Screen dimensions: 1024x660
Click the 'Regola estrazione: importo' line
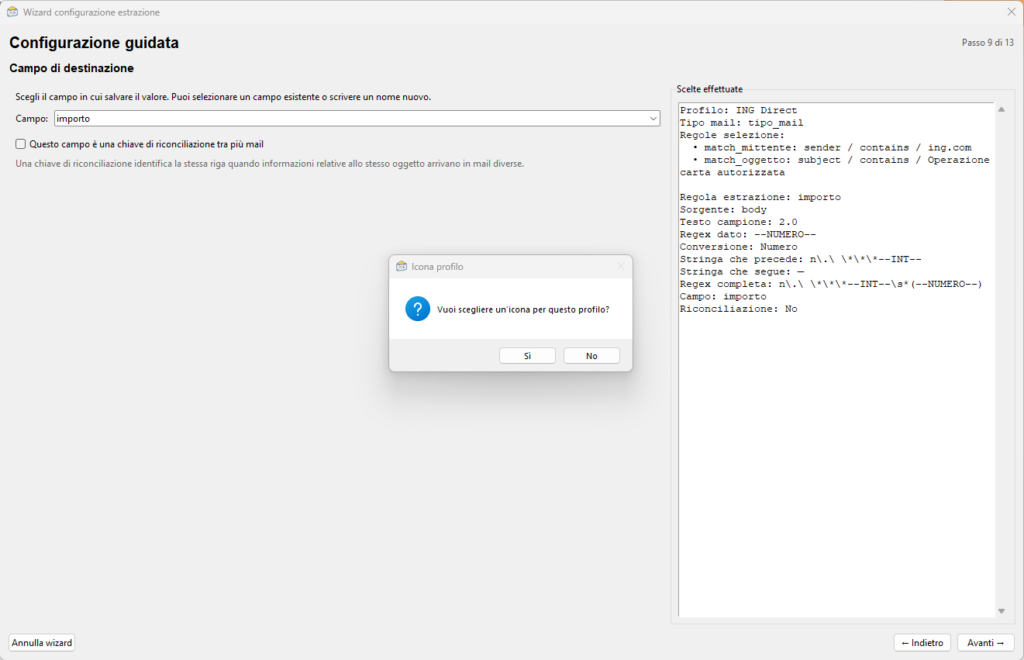[x=760, y=197]
